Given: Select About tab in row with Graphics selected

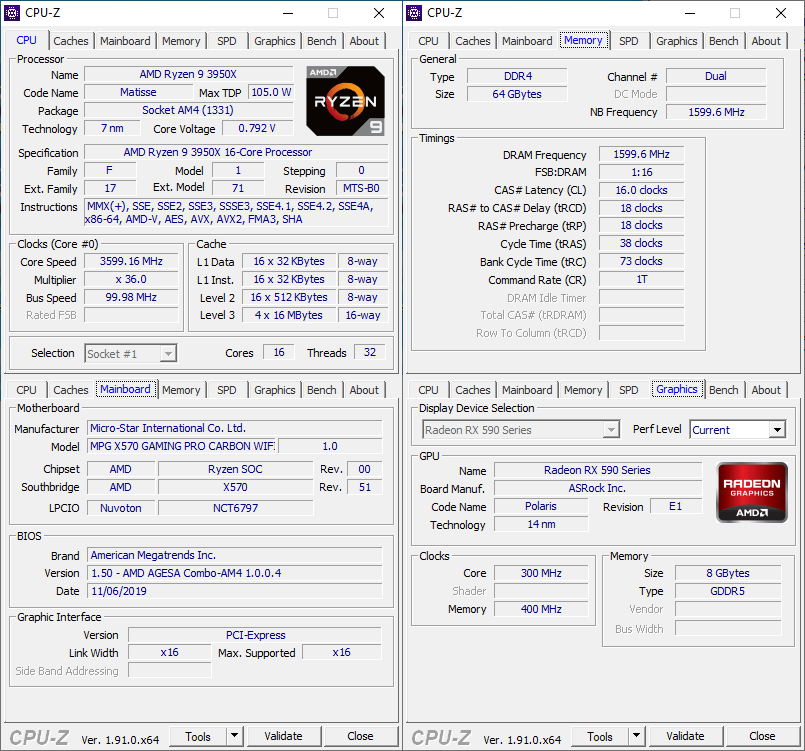Looking at the screenshot, I should click(766, 390).
